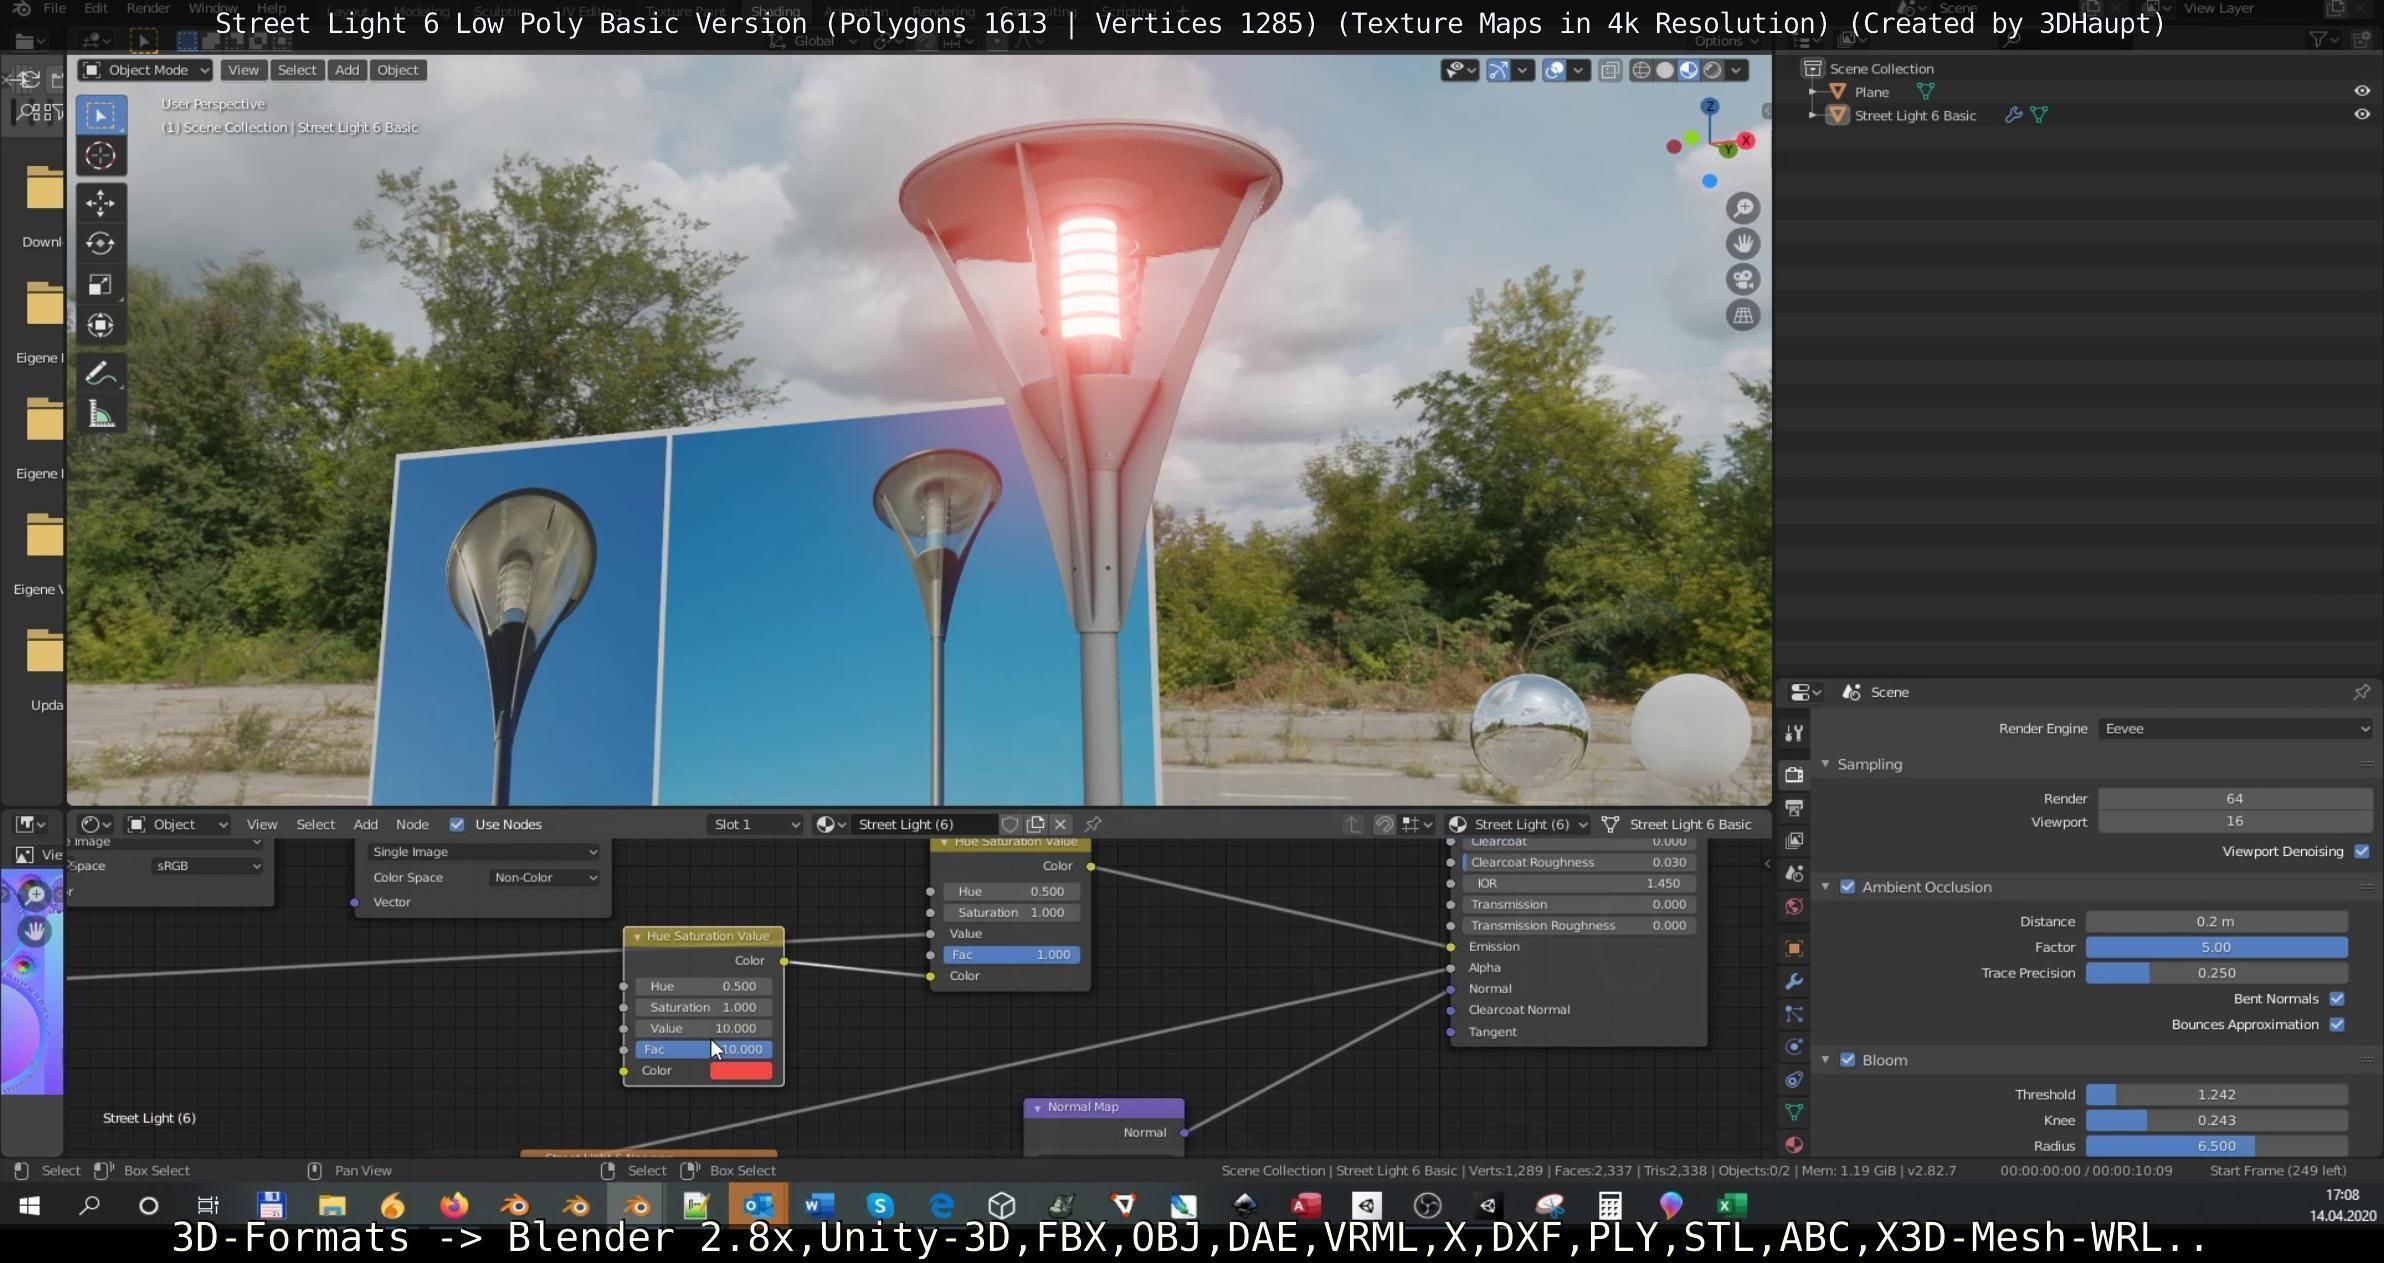Open the node editor Add menu
This screenshot has width=2384, height=1263.
point(365,825)
